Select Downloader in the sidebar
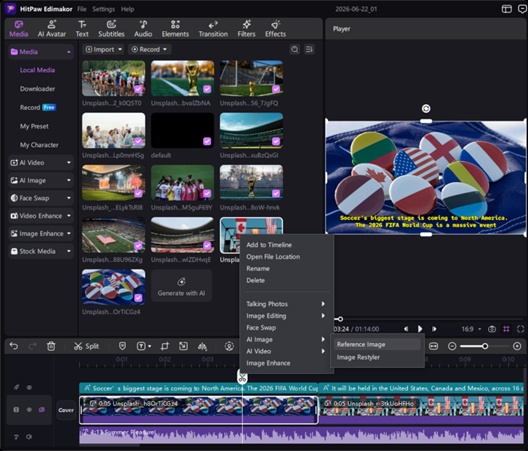Image resolution: width=528 pixels, height=451 pixels. 37,89
